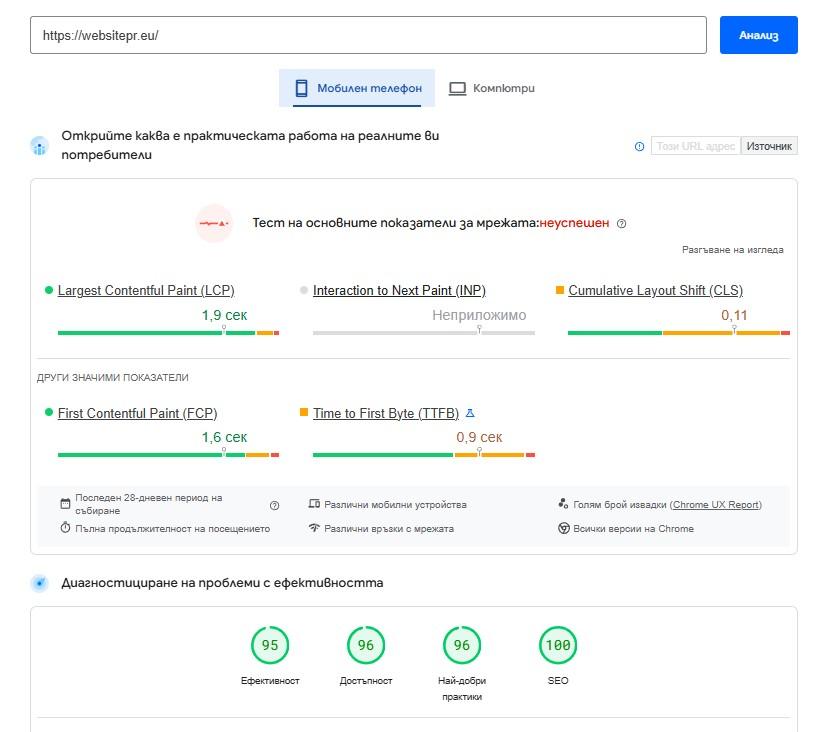Switch to the Компютри tab

click(x=492, y=88)
